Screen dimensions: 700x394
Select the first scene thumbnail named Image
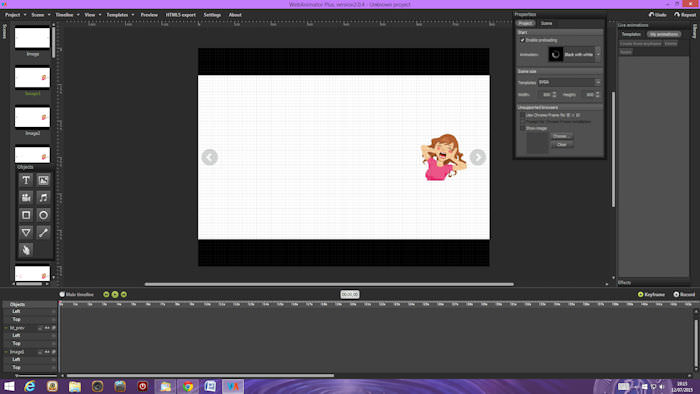pos(32,38)
